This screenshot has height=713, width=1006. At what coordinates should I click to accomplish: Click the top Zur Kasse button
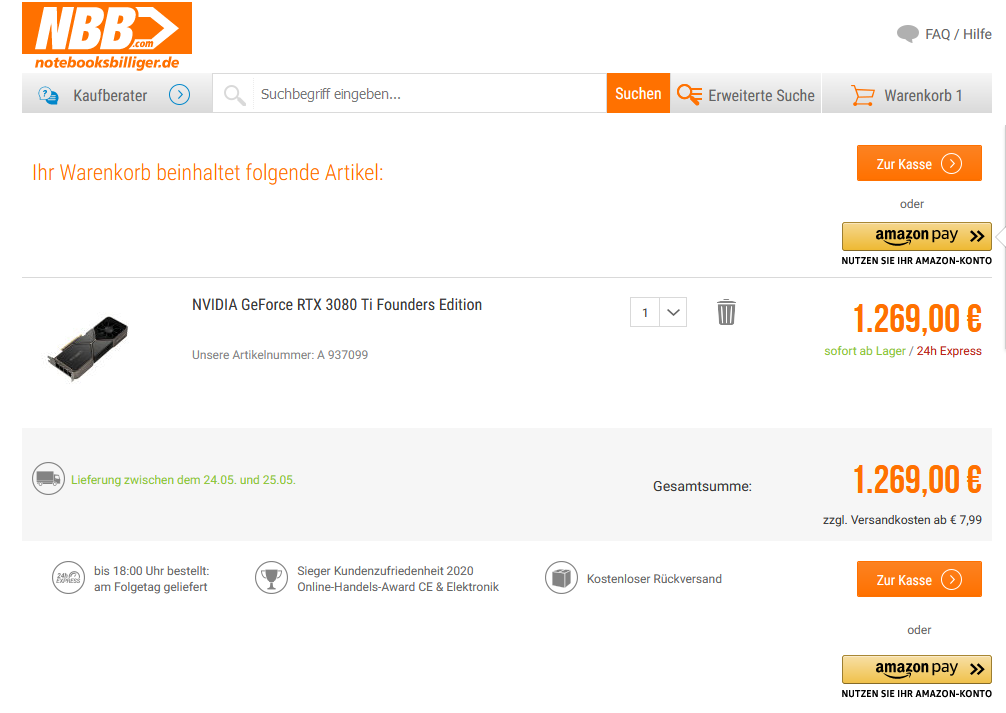919,163
